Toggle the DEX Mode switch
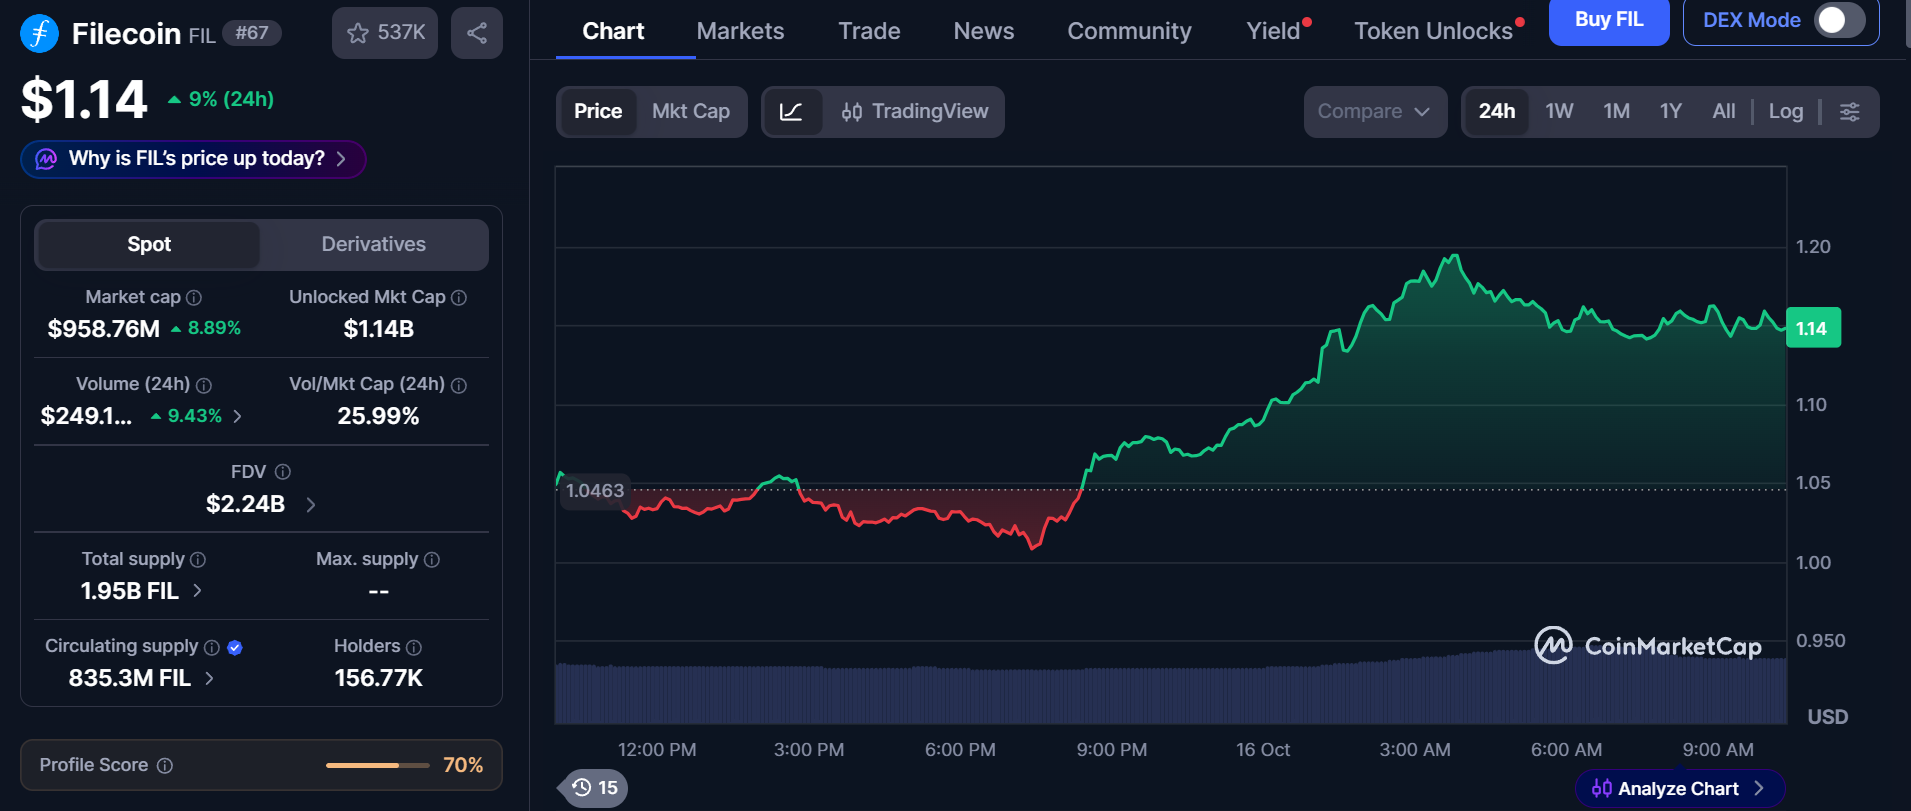The width and height of the screenshot is (1911, 811). click(1839, 20)
